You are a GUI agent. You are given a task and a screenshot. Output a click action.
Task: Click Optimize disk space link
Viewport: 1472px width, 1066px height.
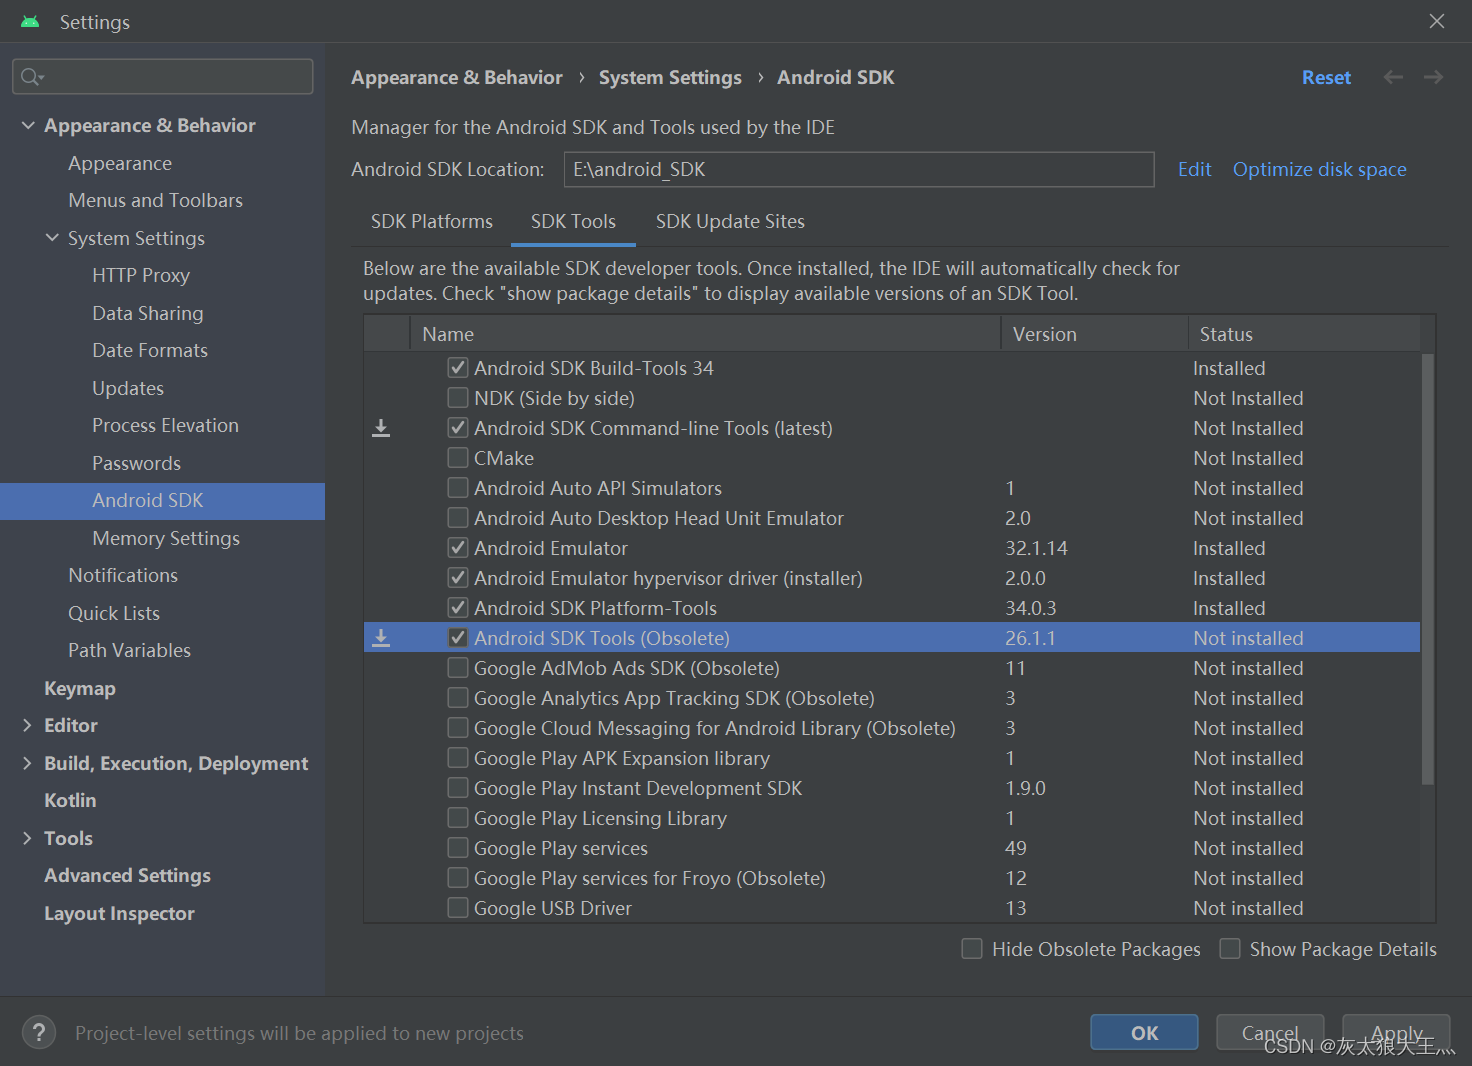click(1319, 169)
